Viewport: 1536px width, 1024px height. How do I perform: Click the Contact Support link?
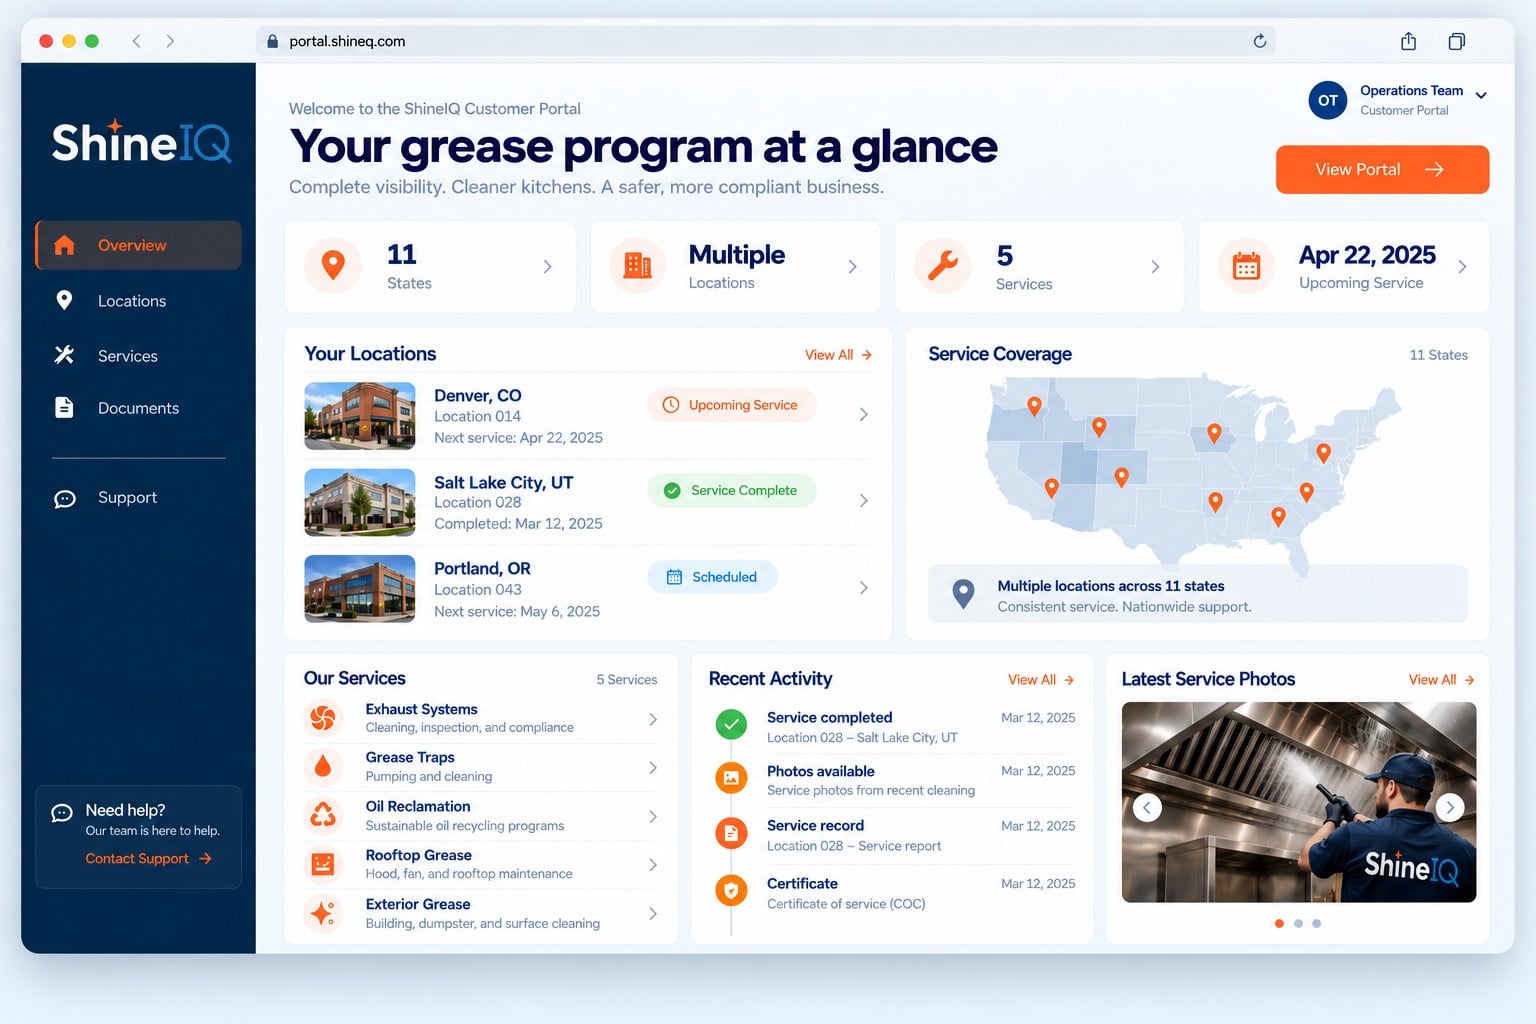pyautogui.click(x=148, y=858)
